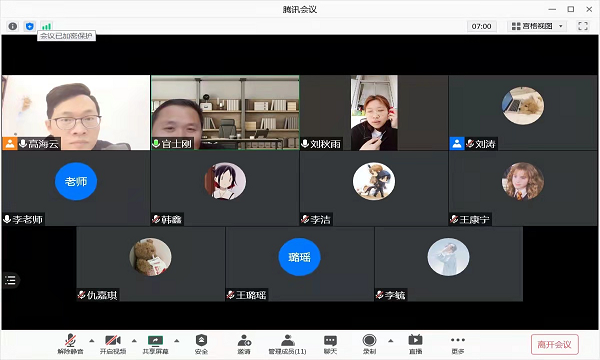This screenshot has height=360, width=600.
Task: Click the blue encryption shield icon
Action: click(x=29, y=26)
